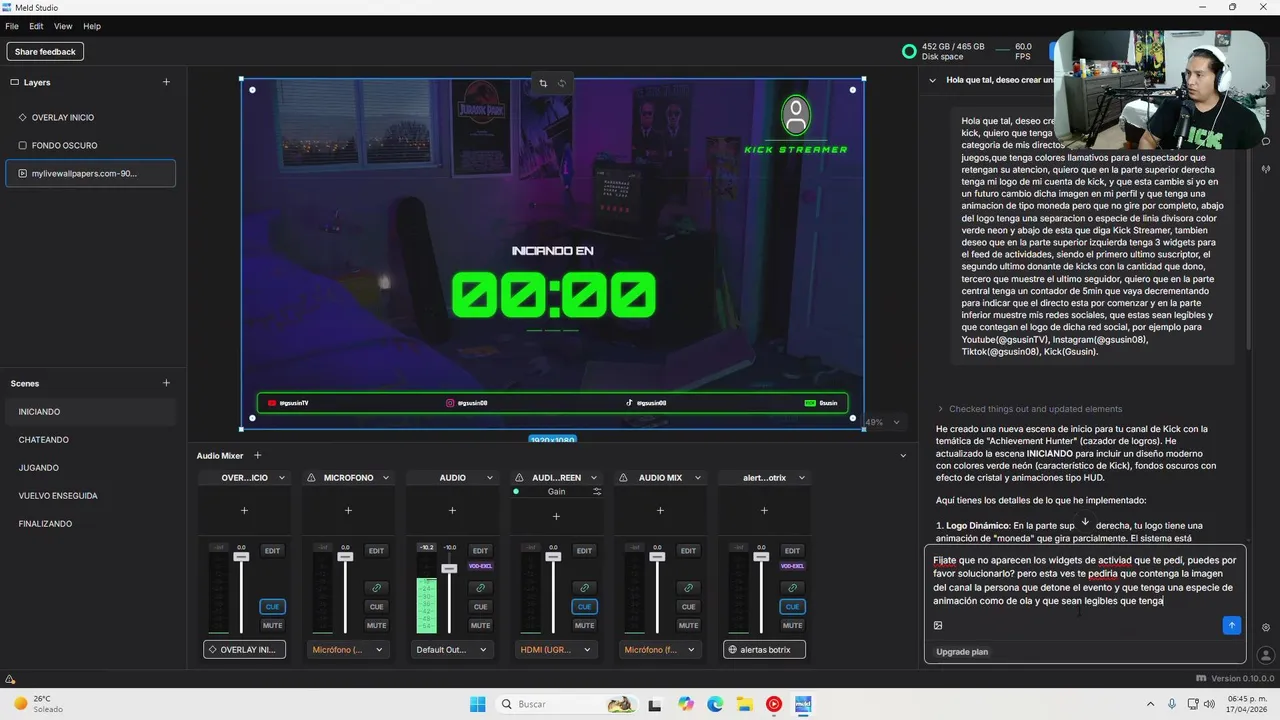Screen dimensions: 1280x720
Task: Add an effect to the AUDIO MIX track
Action: tap(660, 510)
